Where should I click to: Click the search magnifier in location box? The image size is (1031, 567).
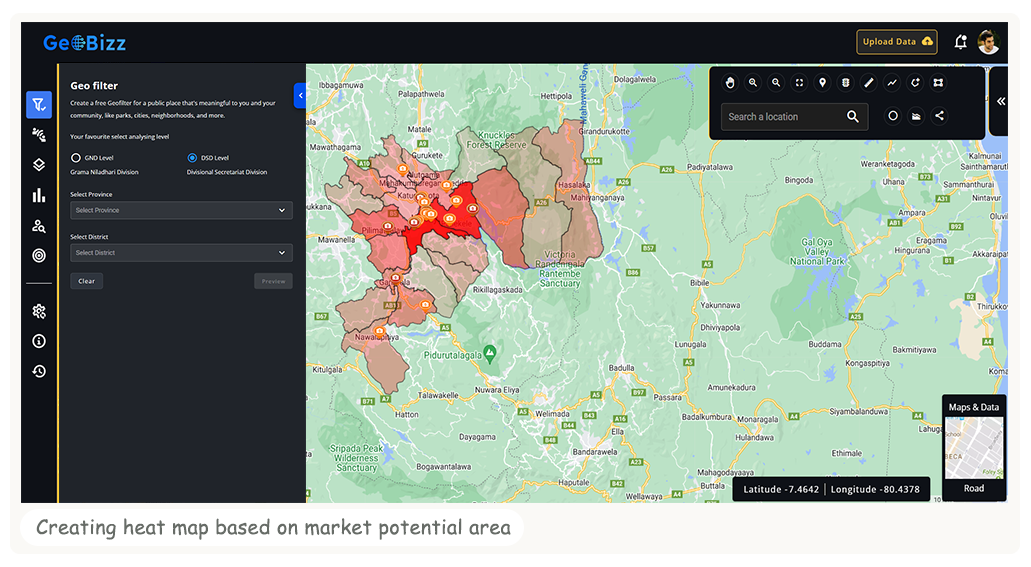point(853,116)
